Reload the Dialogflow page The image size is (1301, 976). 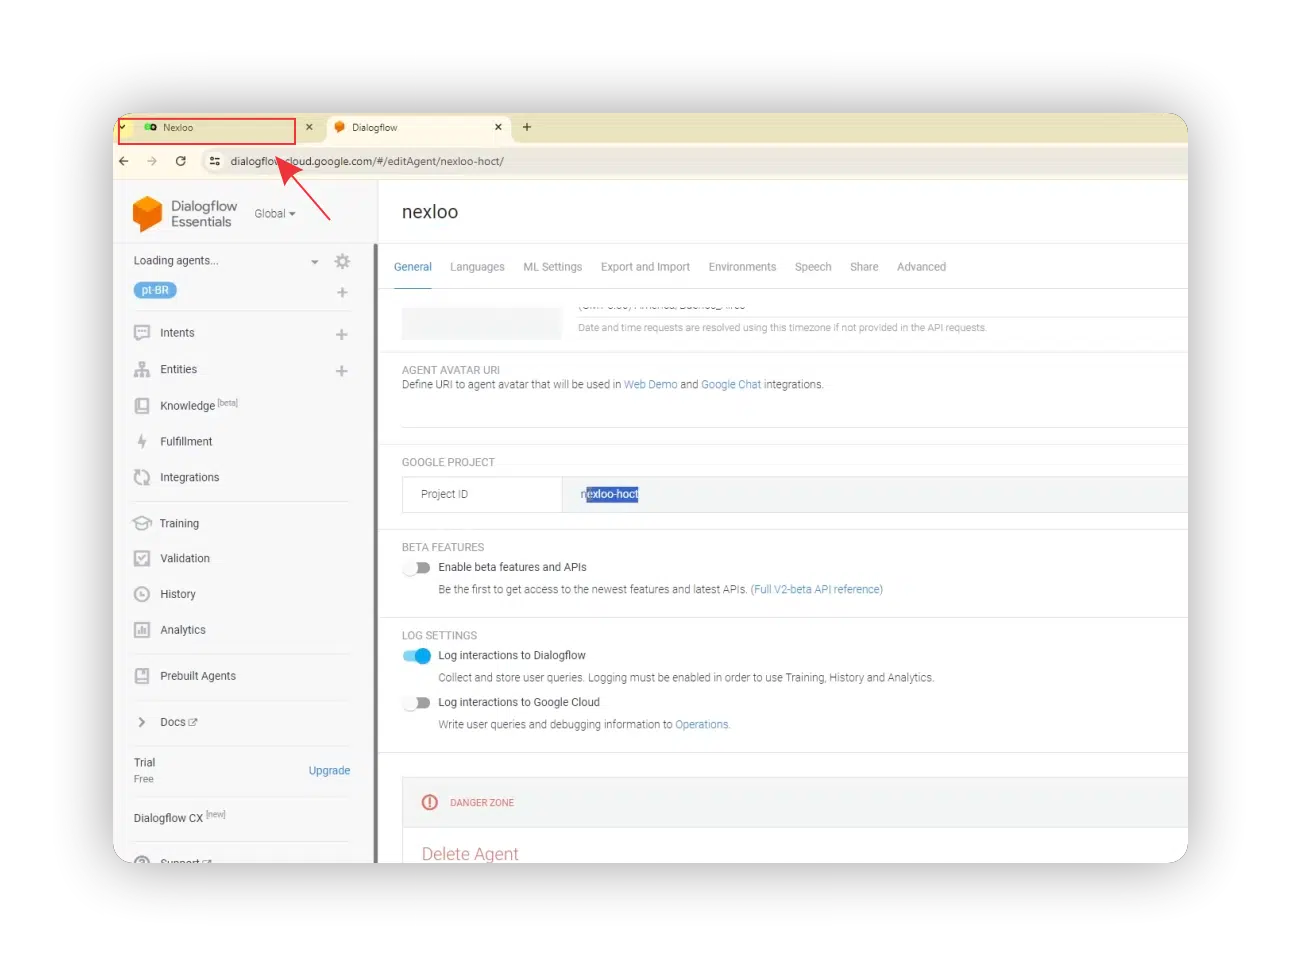(x=181, y=161)
